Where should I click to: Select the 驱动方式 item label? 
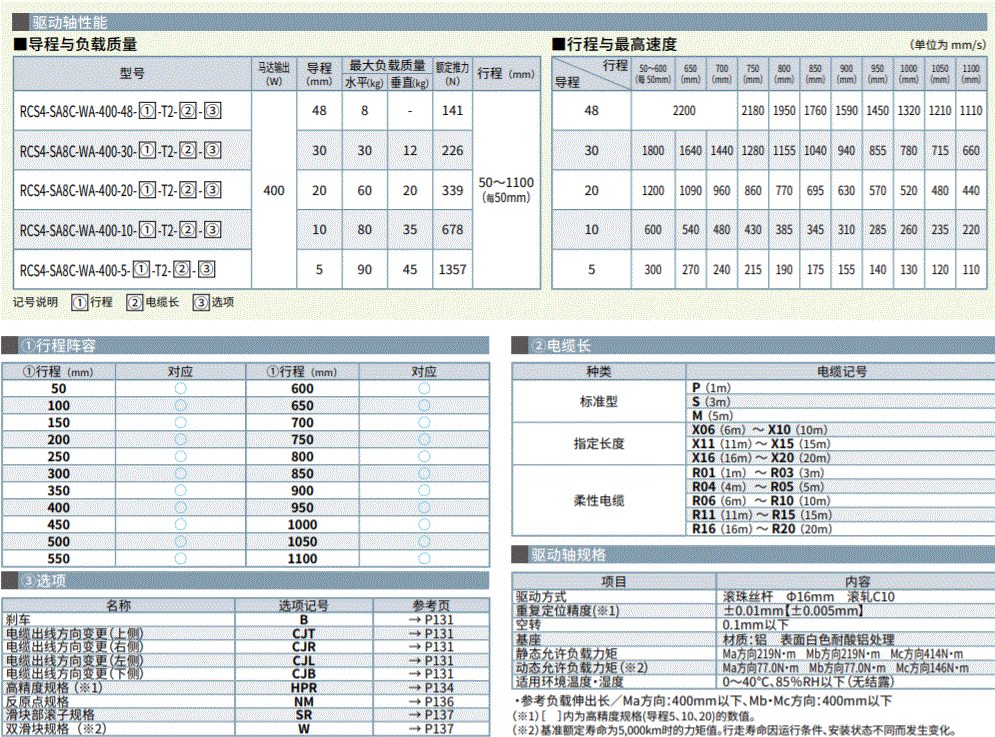[541, 597]
